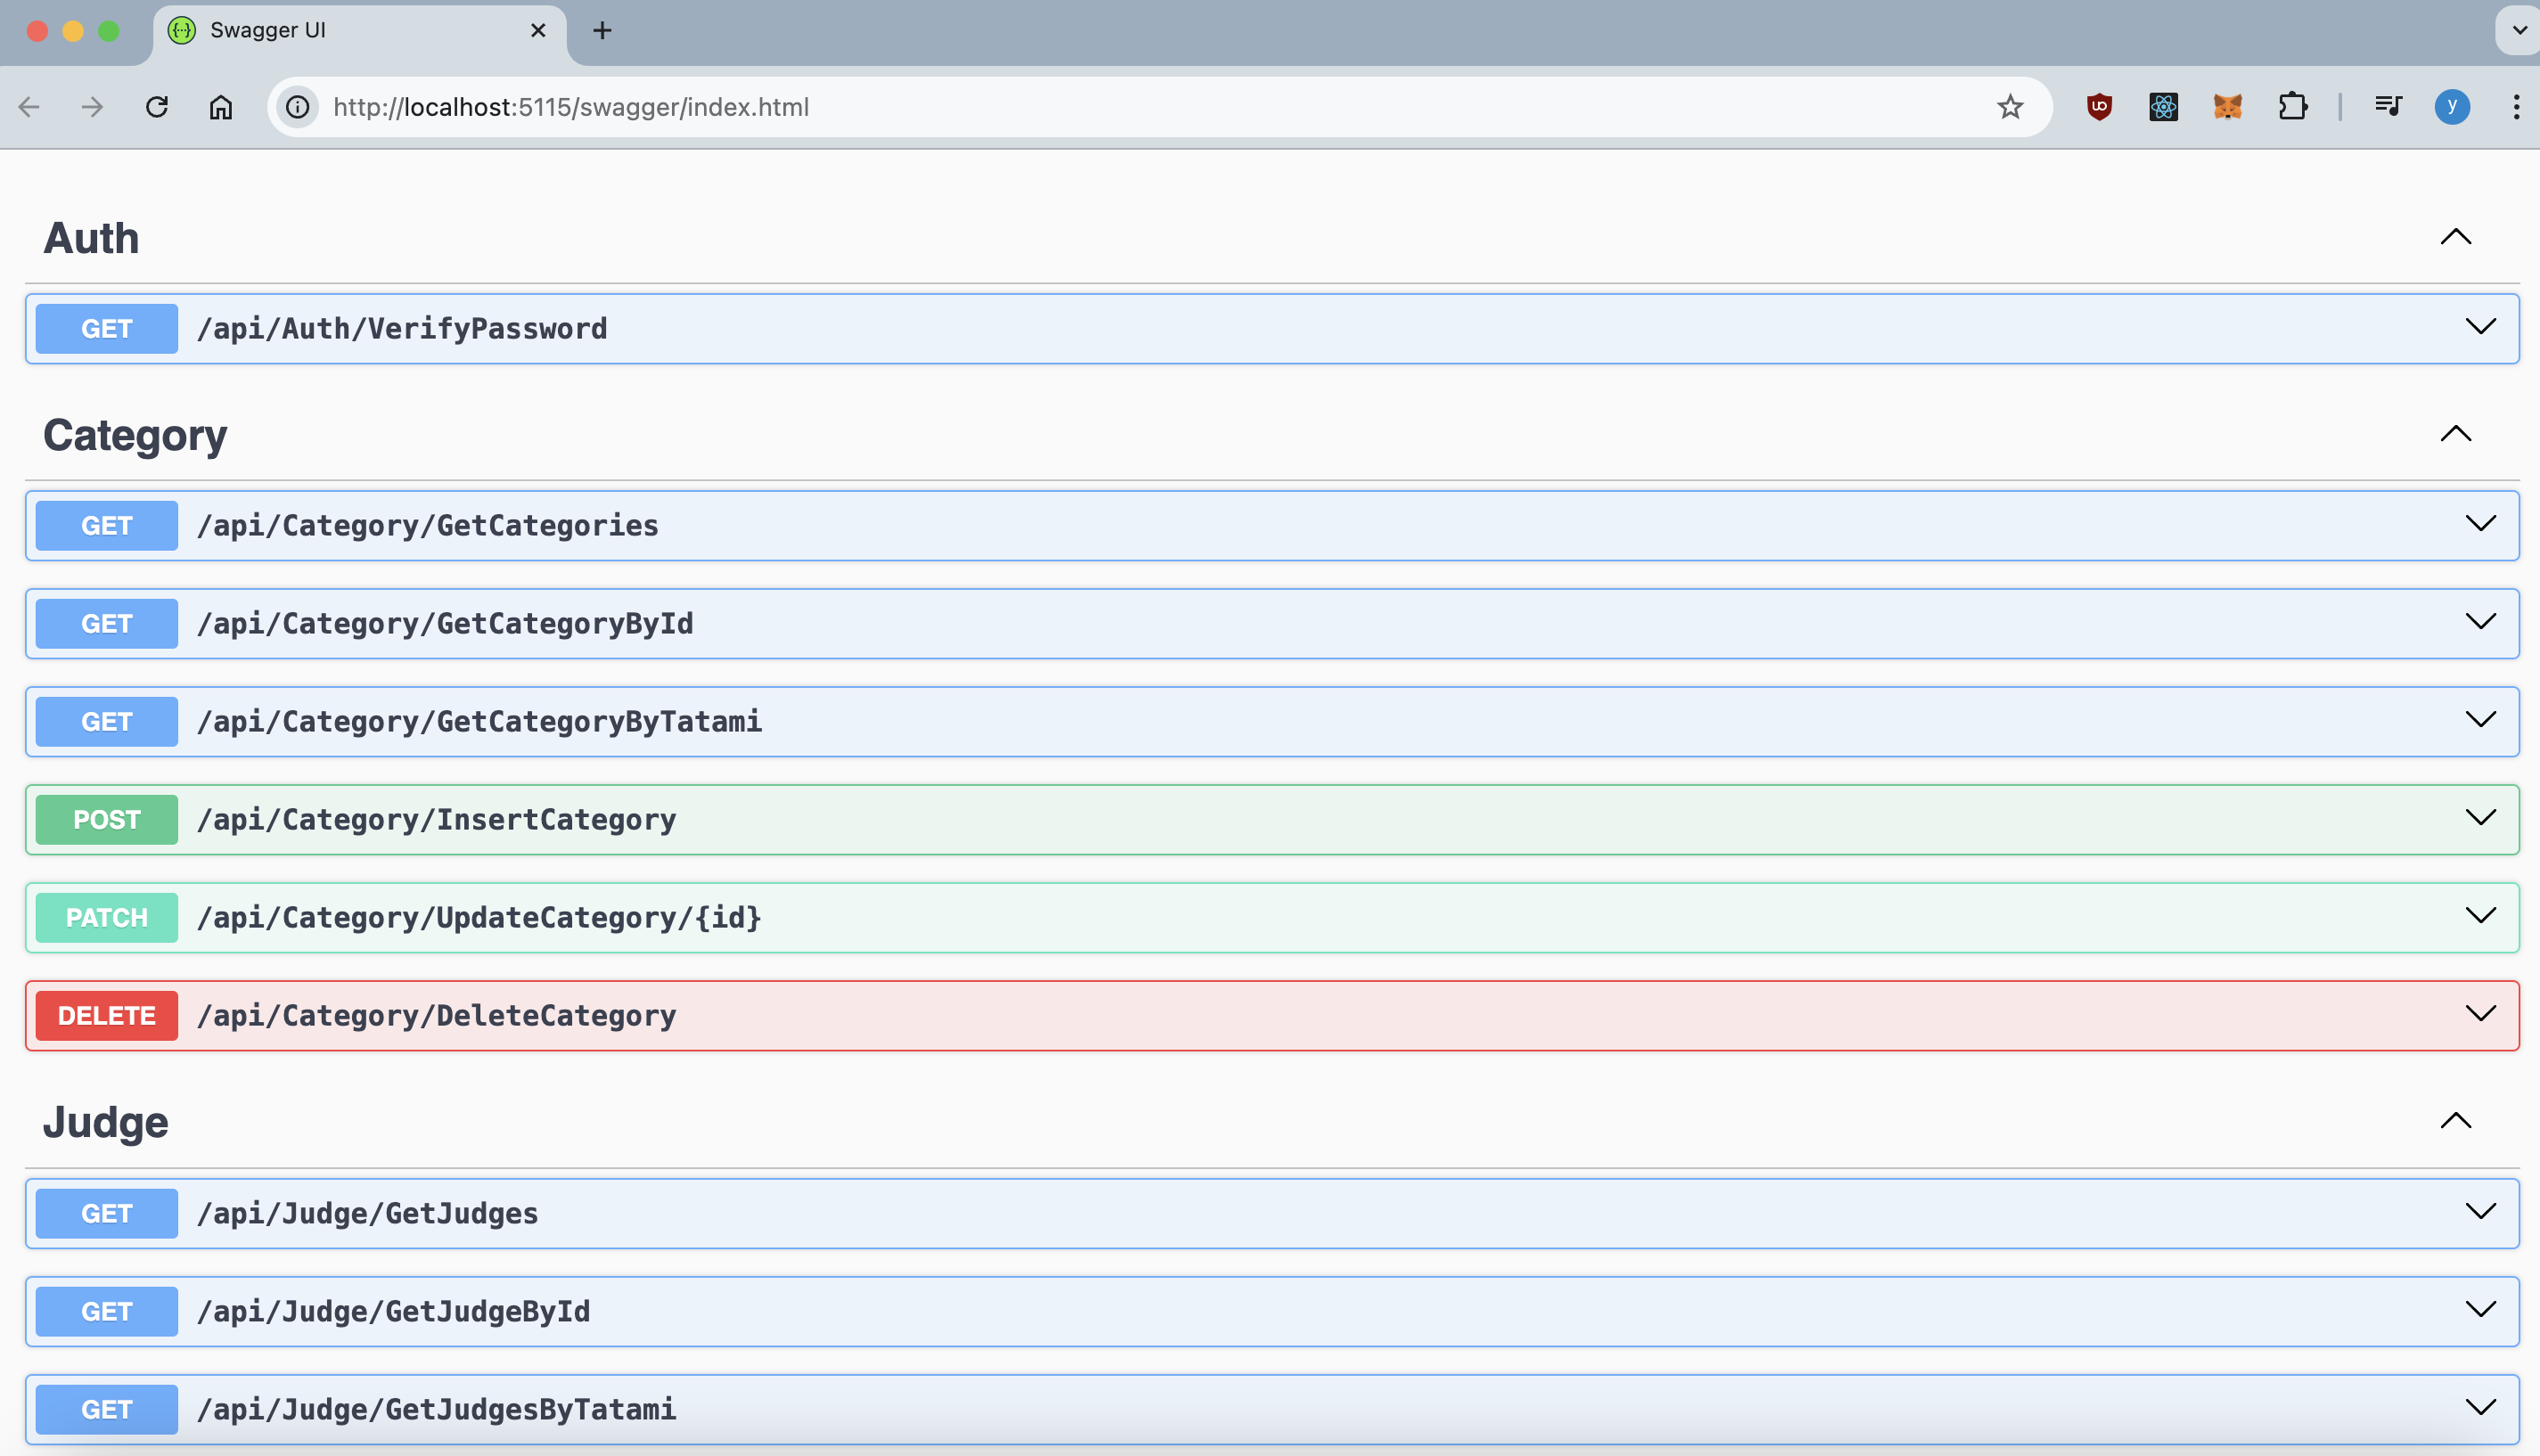Click the Auth section heading

coord(91,238)
